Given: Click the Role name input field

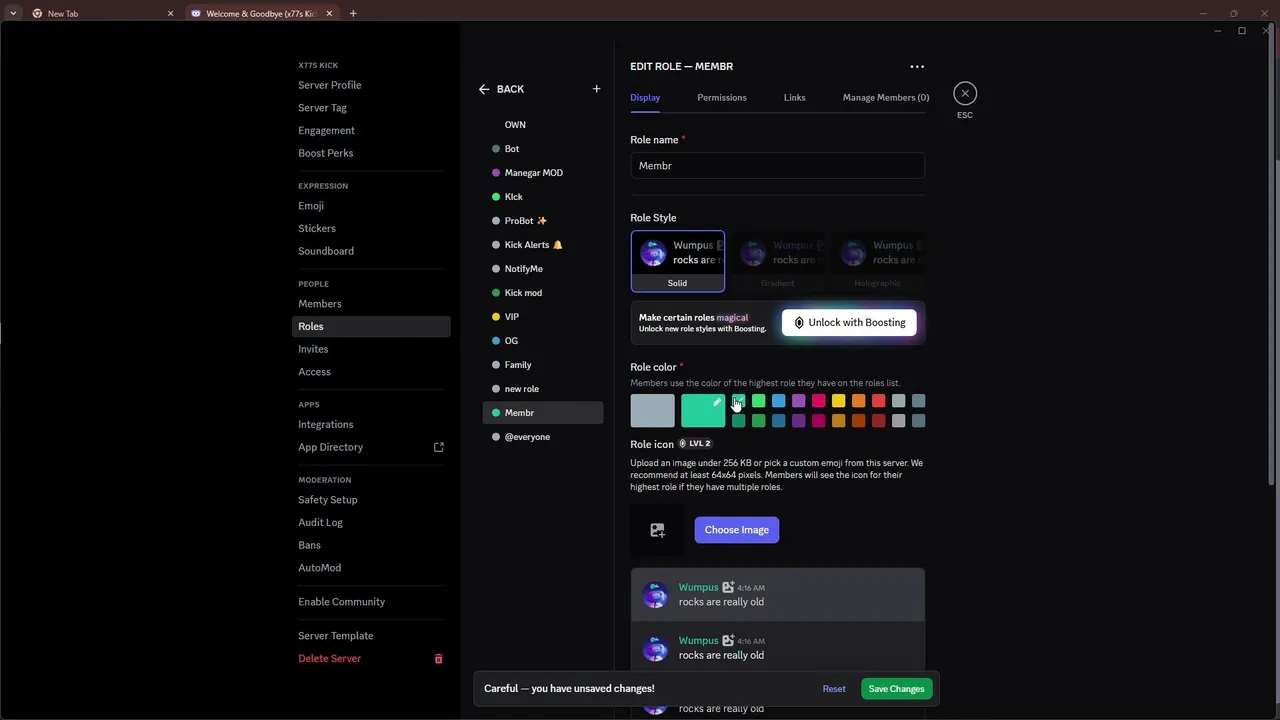Looking at the screenshot, I should pyautogui.click(x=777, y=166).
